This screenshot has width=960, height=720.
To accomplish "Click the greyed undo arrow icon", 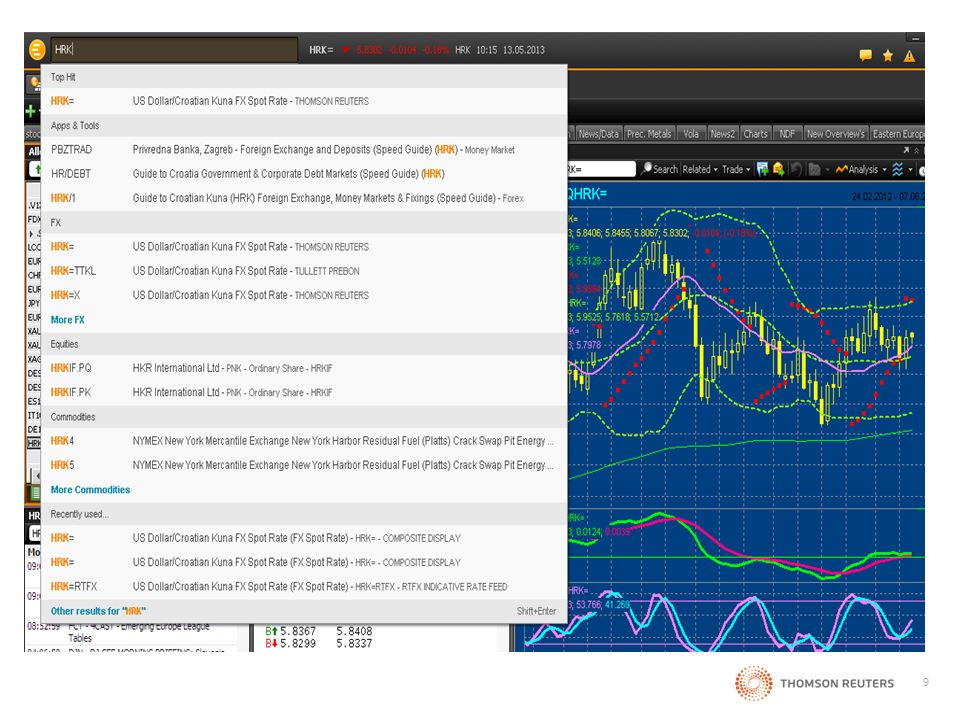I will (796, 169).
